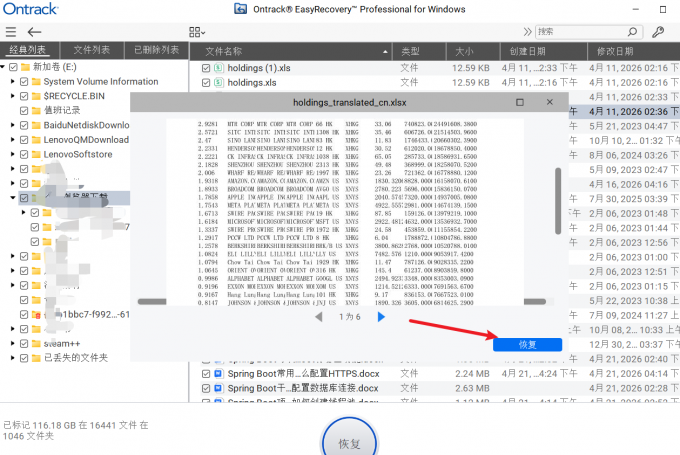
Task: Click the holdings (1).xls file icon
Action: pyautogui.click(x=219, y=68)
